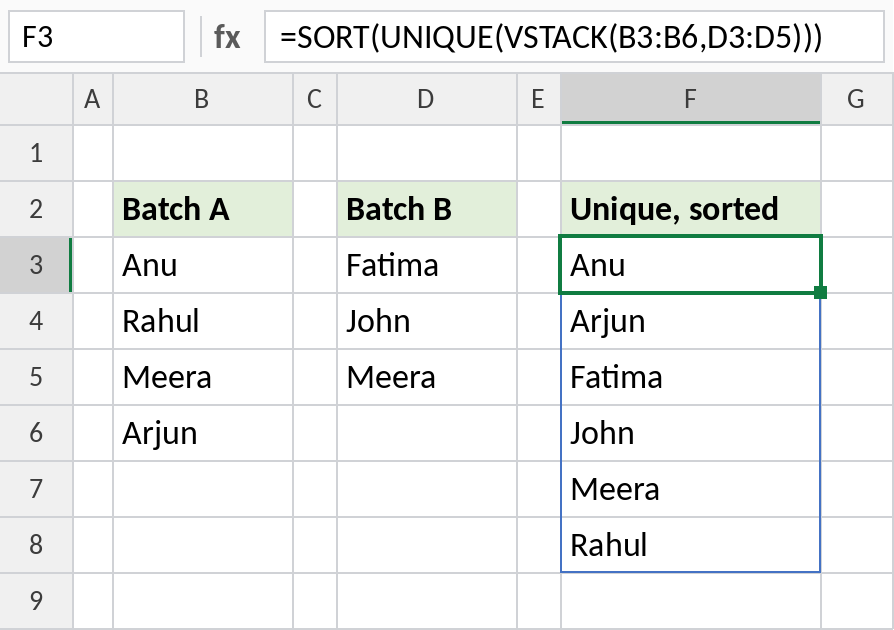Select column C header
Screen dimensions: 894x630
315,99
